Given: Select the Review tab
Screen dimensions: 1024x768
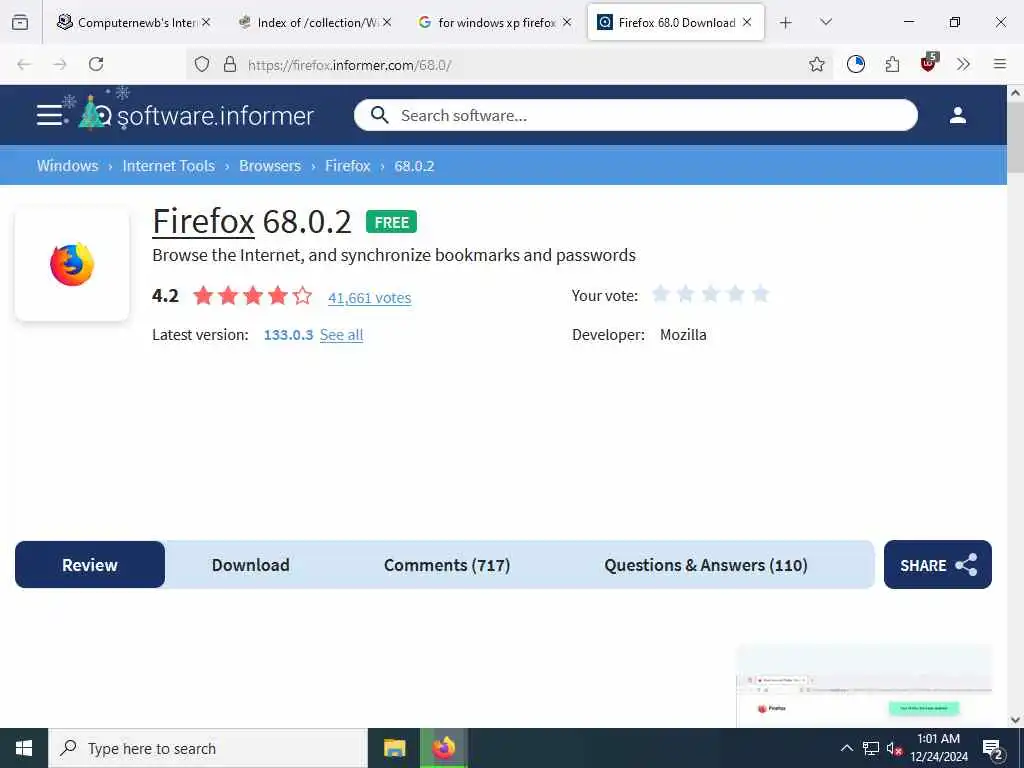Looking at the screenshot, I should [90, 565].
